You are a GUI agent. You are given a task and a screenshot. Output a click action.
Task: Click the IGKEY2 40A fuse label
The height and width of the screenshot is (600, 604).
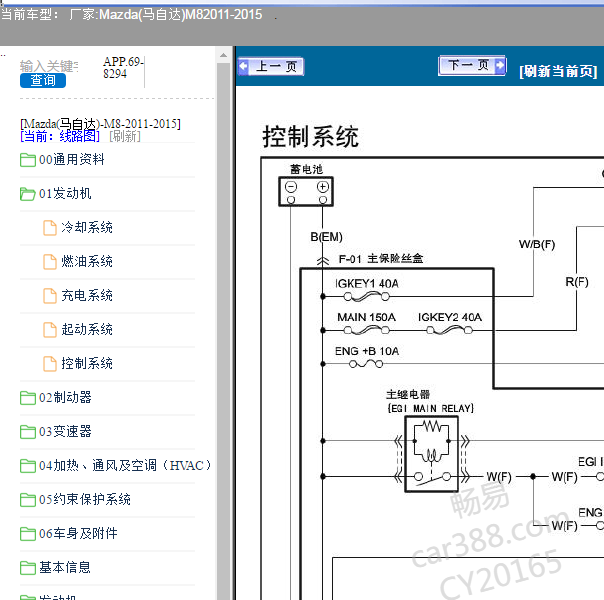pos(450,317)
